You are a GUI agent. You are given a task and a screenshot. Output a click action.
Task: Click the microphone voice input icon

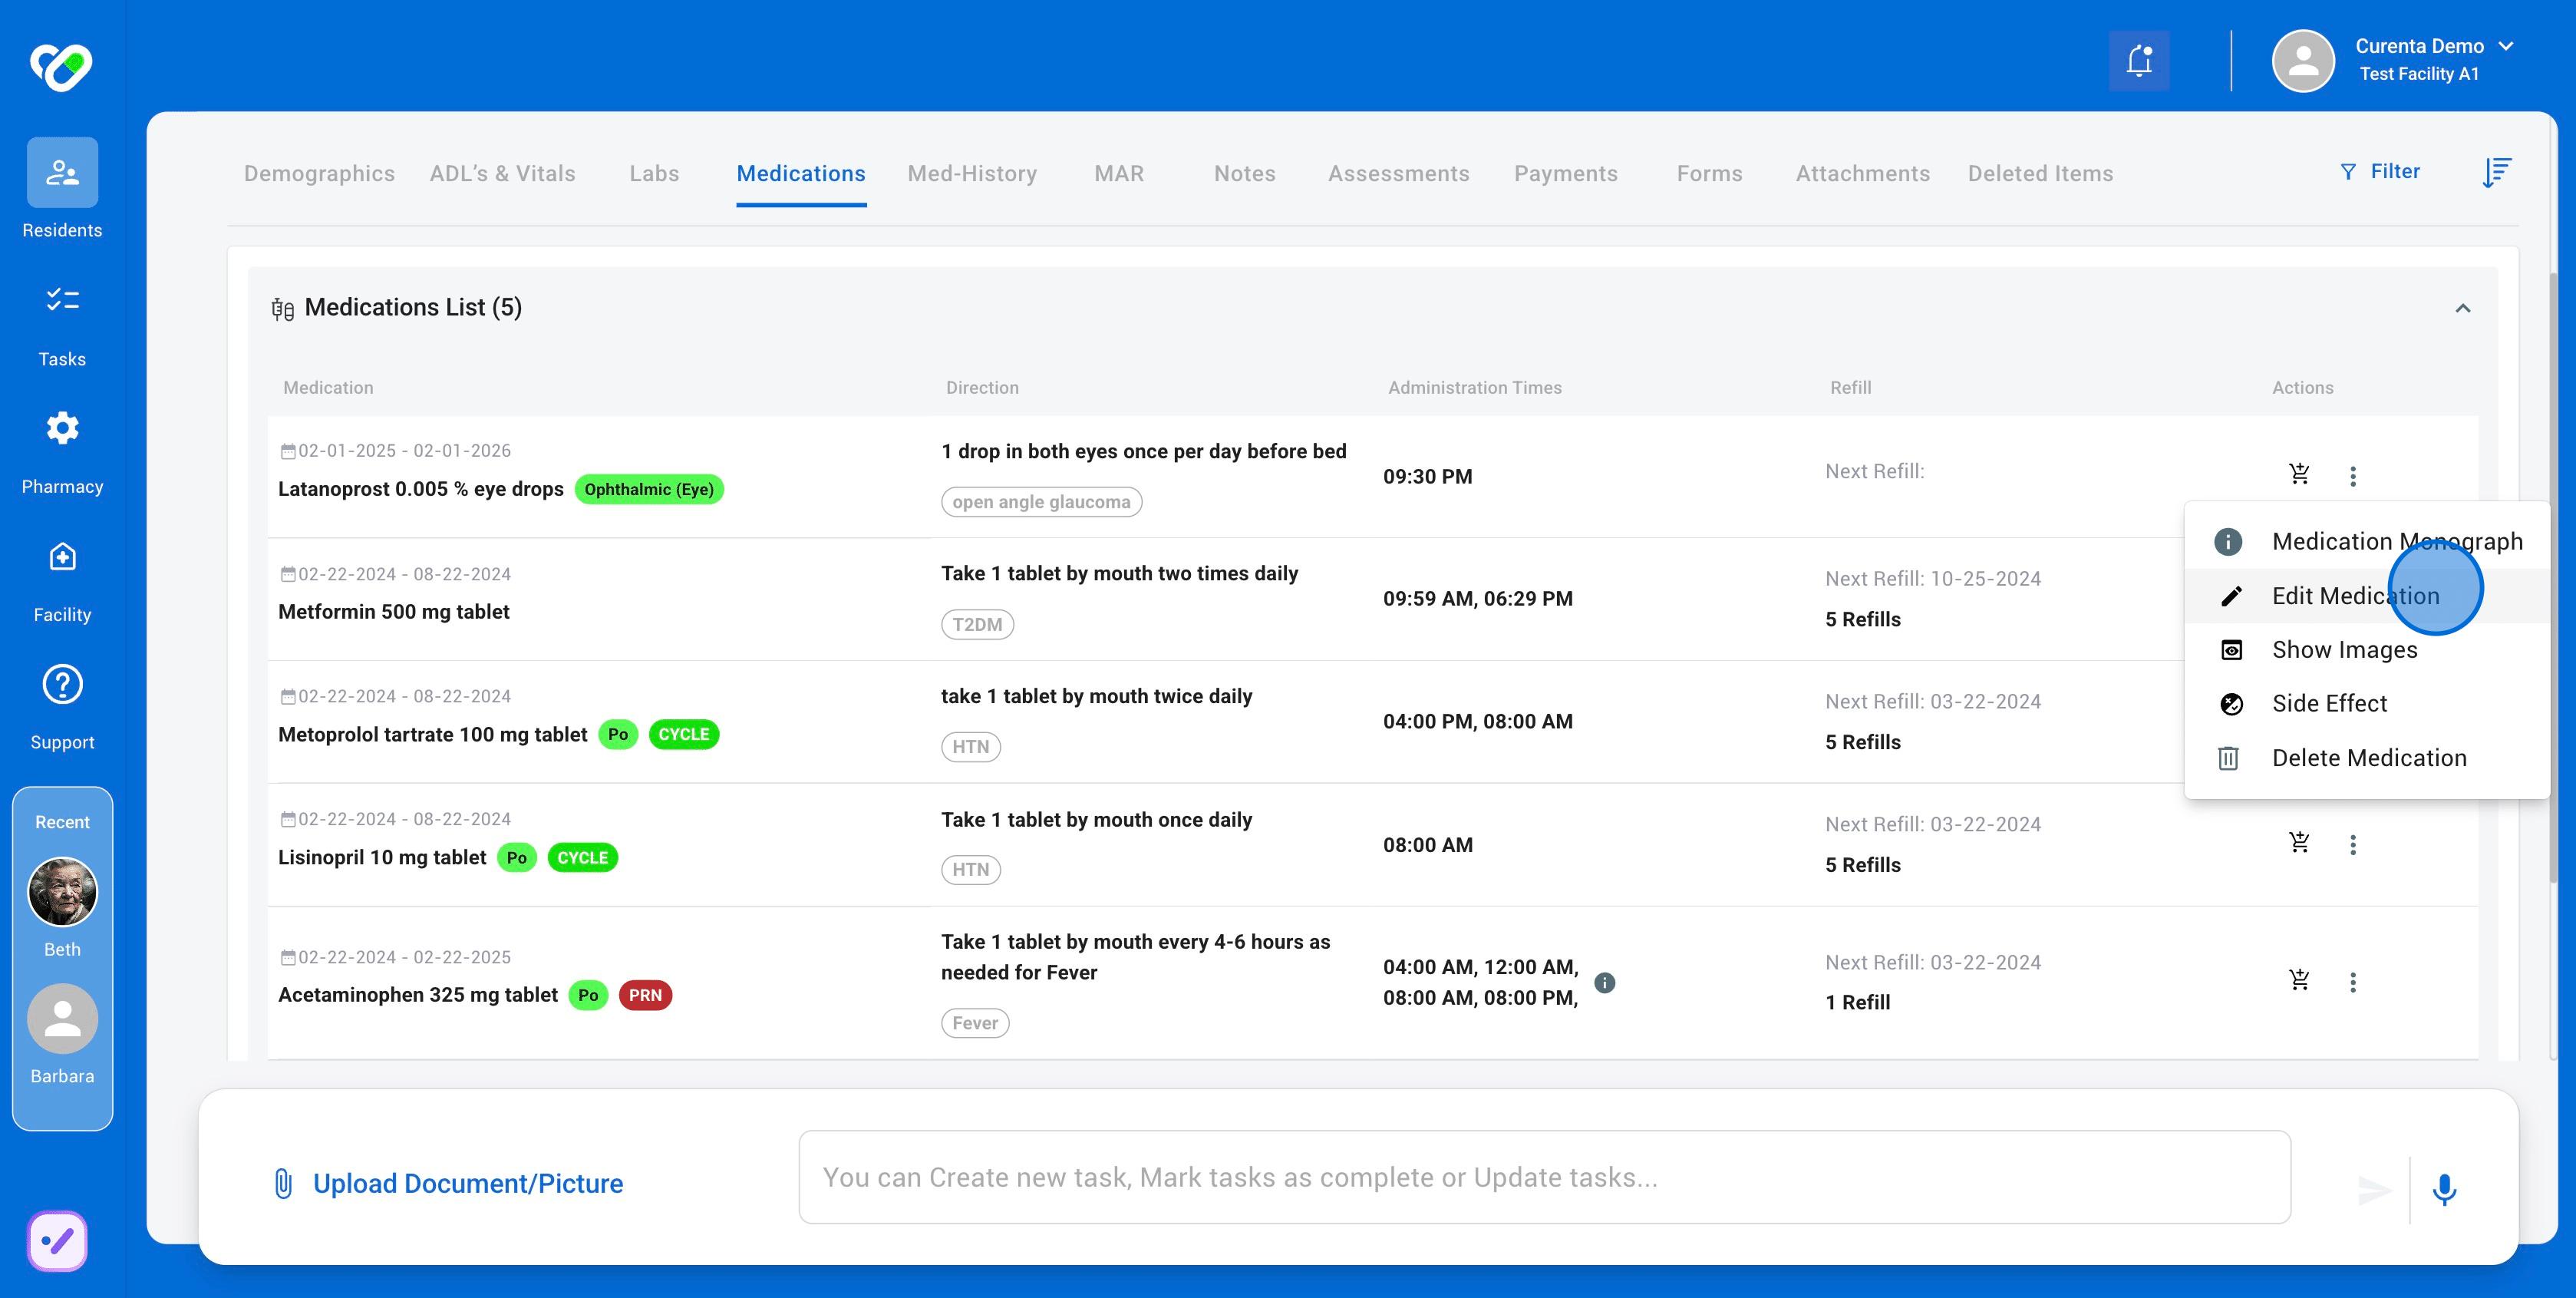click(2444, 1189)
